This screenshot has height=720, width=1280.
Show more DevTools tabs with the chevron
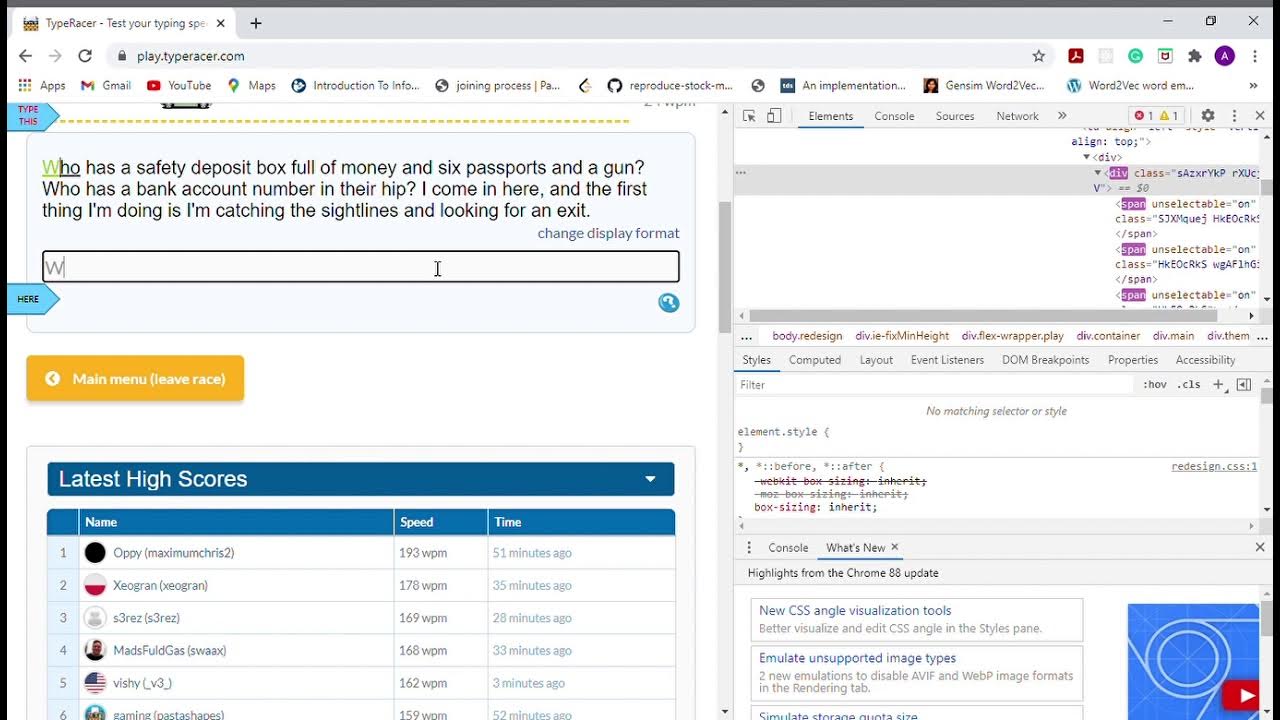pyautogui.click(x=1062, y=116)
